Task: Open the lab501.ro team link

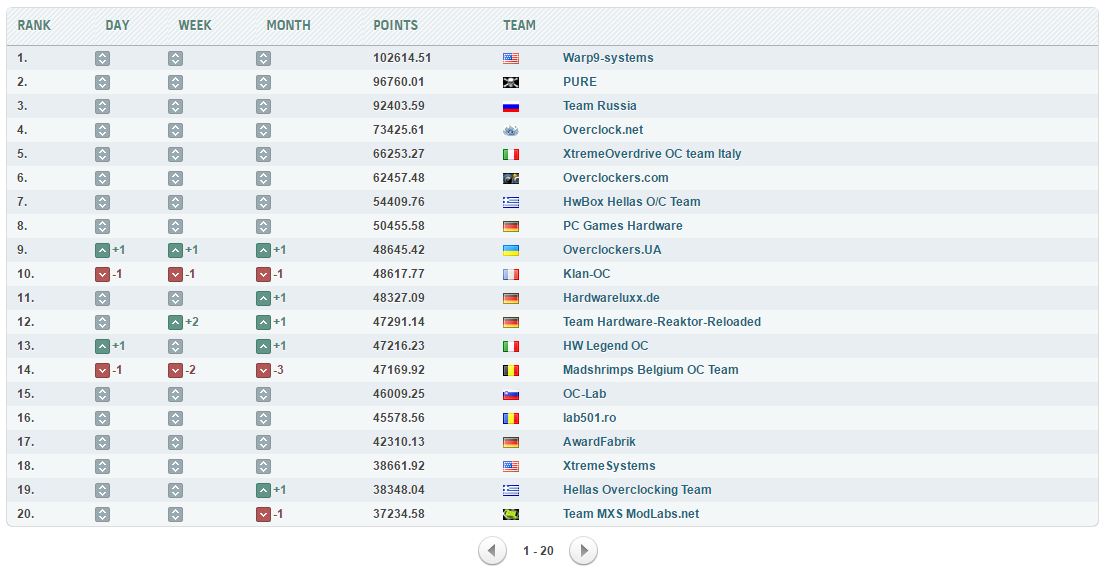Action: pos(590,418)
